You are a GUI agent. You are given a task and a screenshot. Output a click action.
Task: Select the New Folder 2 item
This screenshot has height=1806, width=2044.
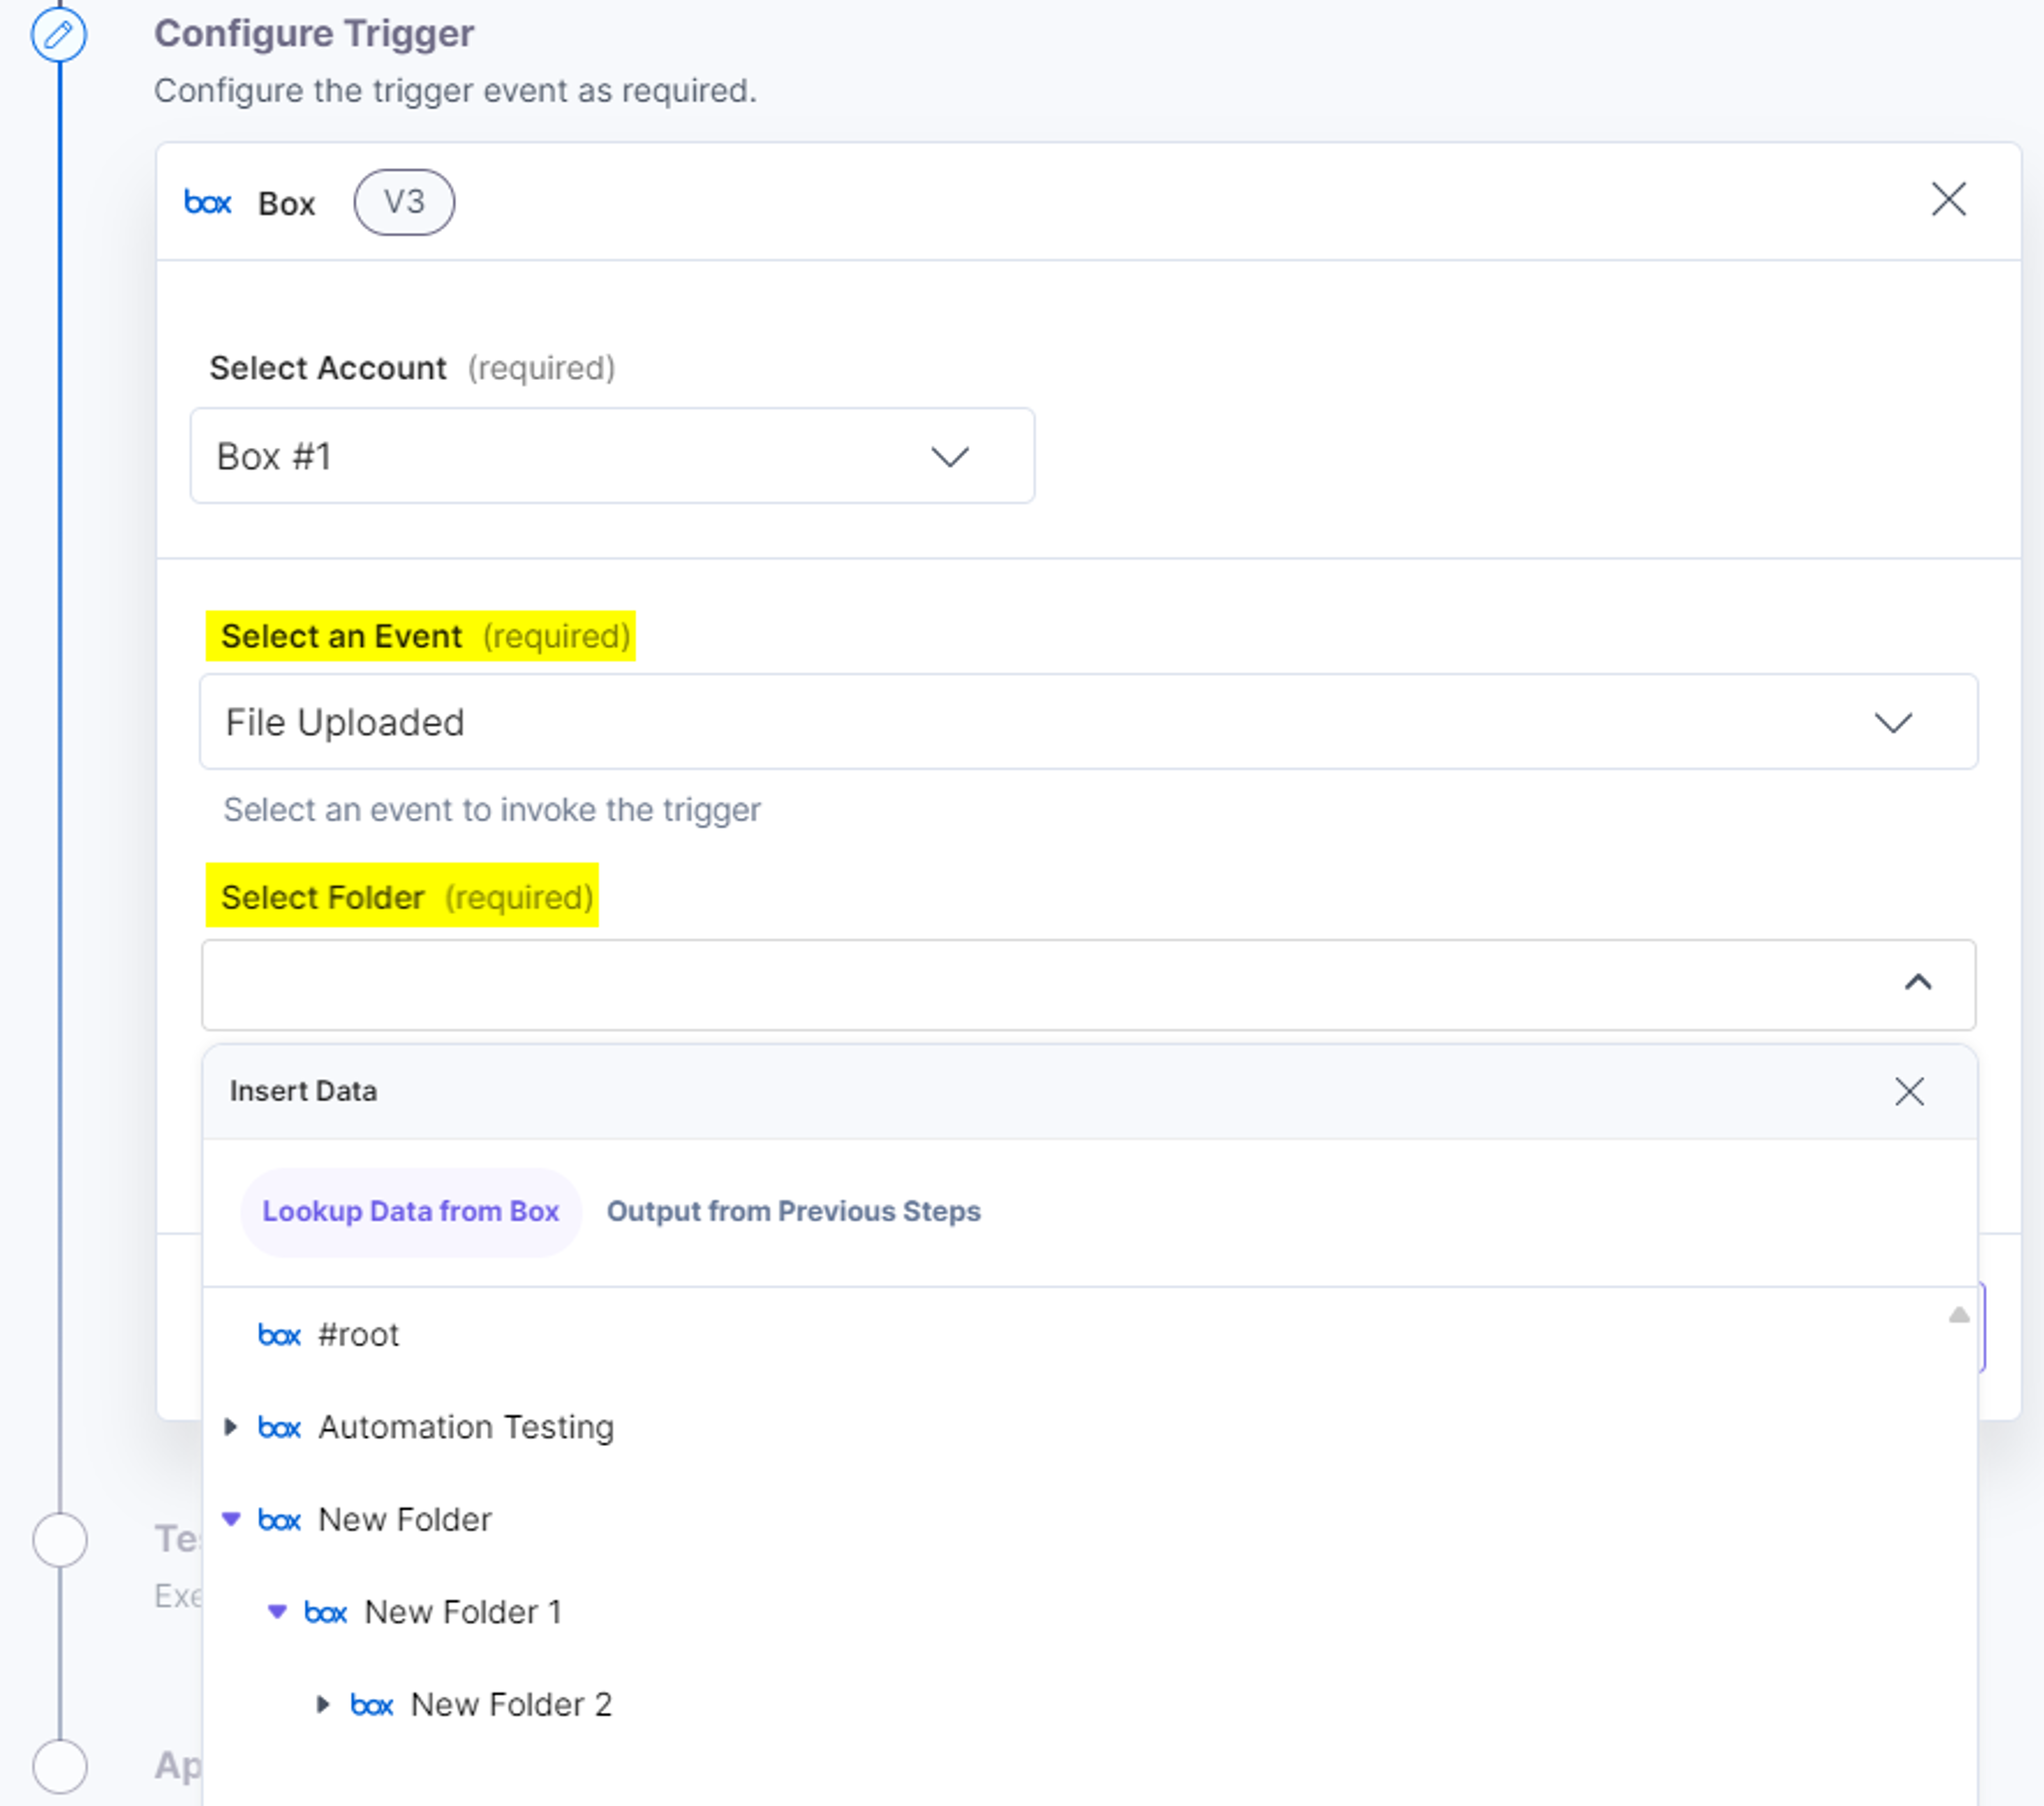[511, 1705]
